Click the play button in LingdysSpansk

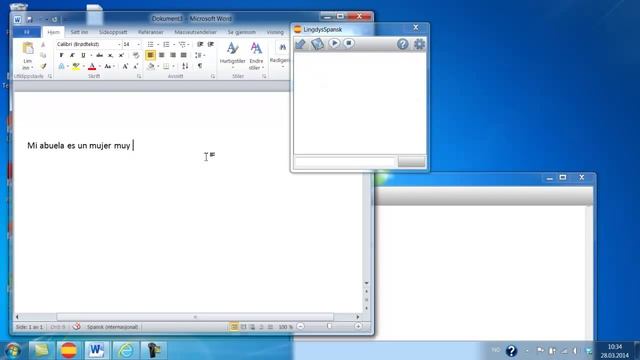point(334,43)
